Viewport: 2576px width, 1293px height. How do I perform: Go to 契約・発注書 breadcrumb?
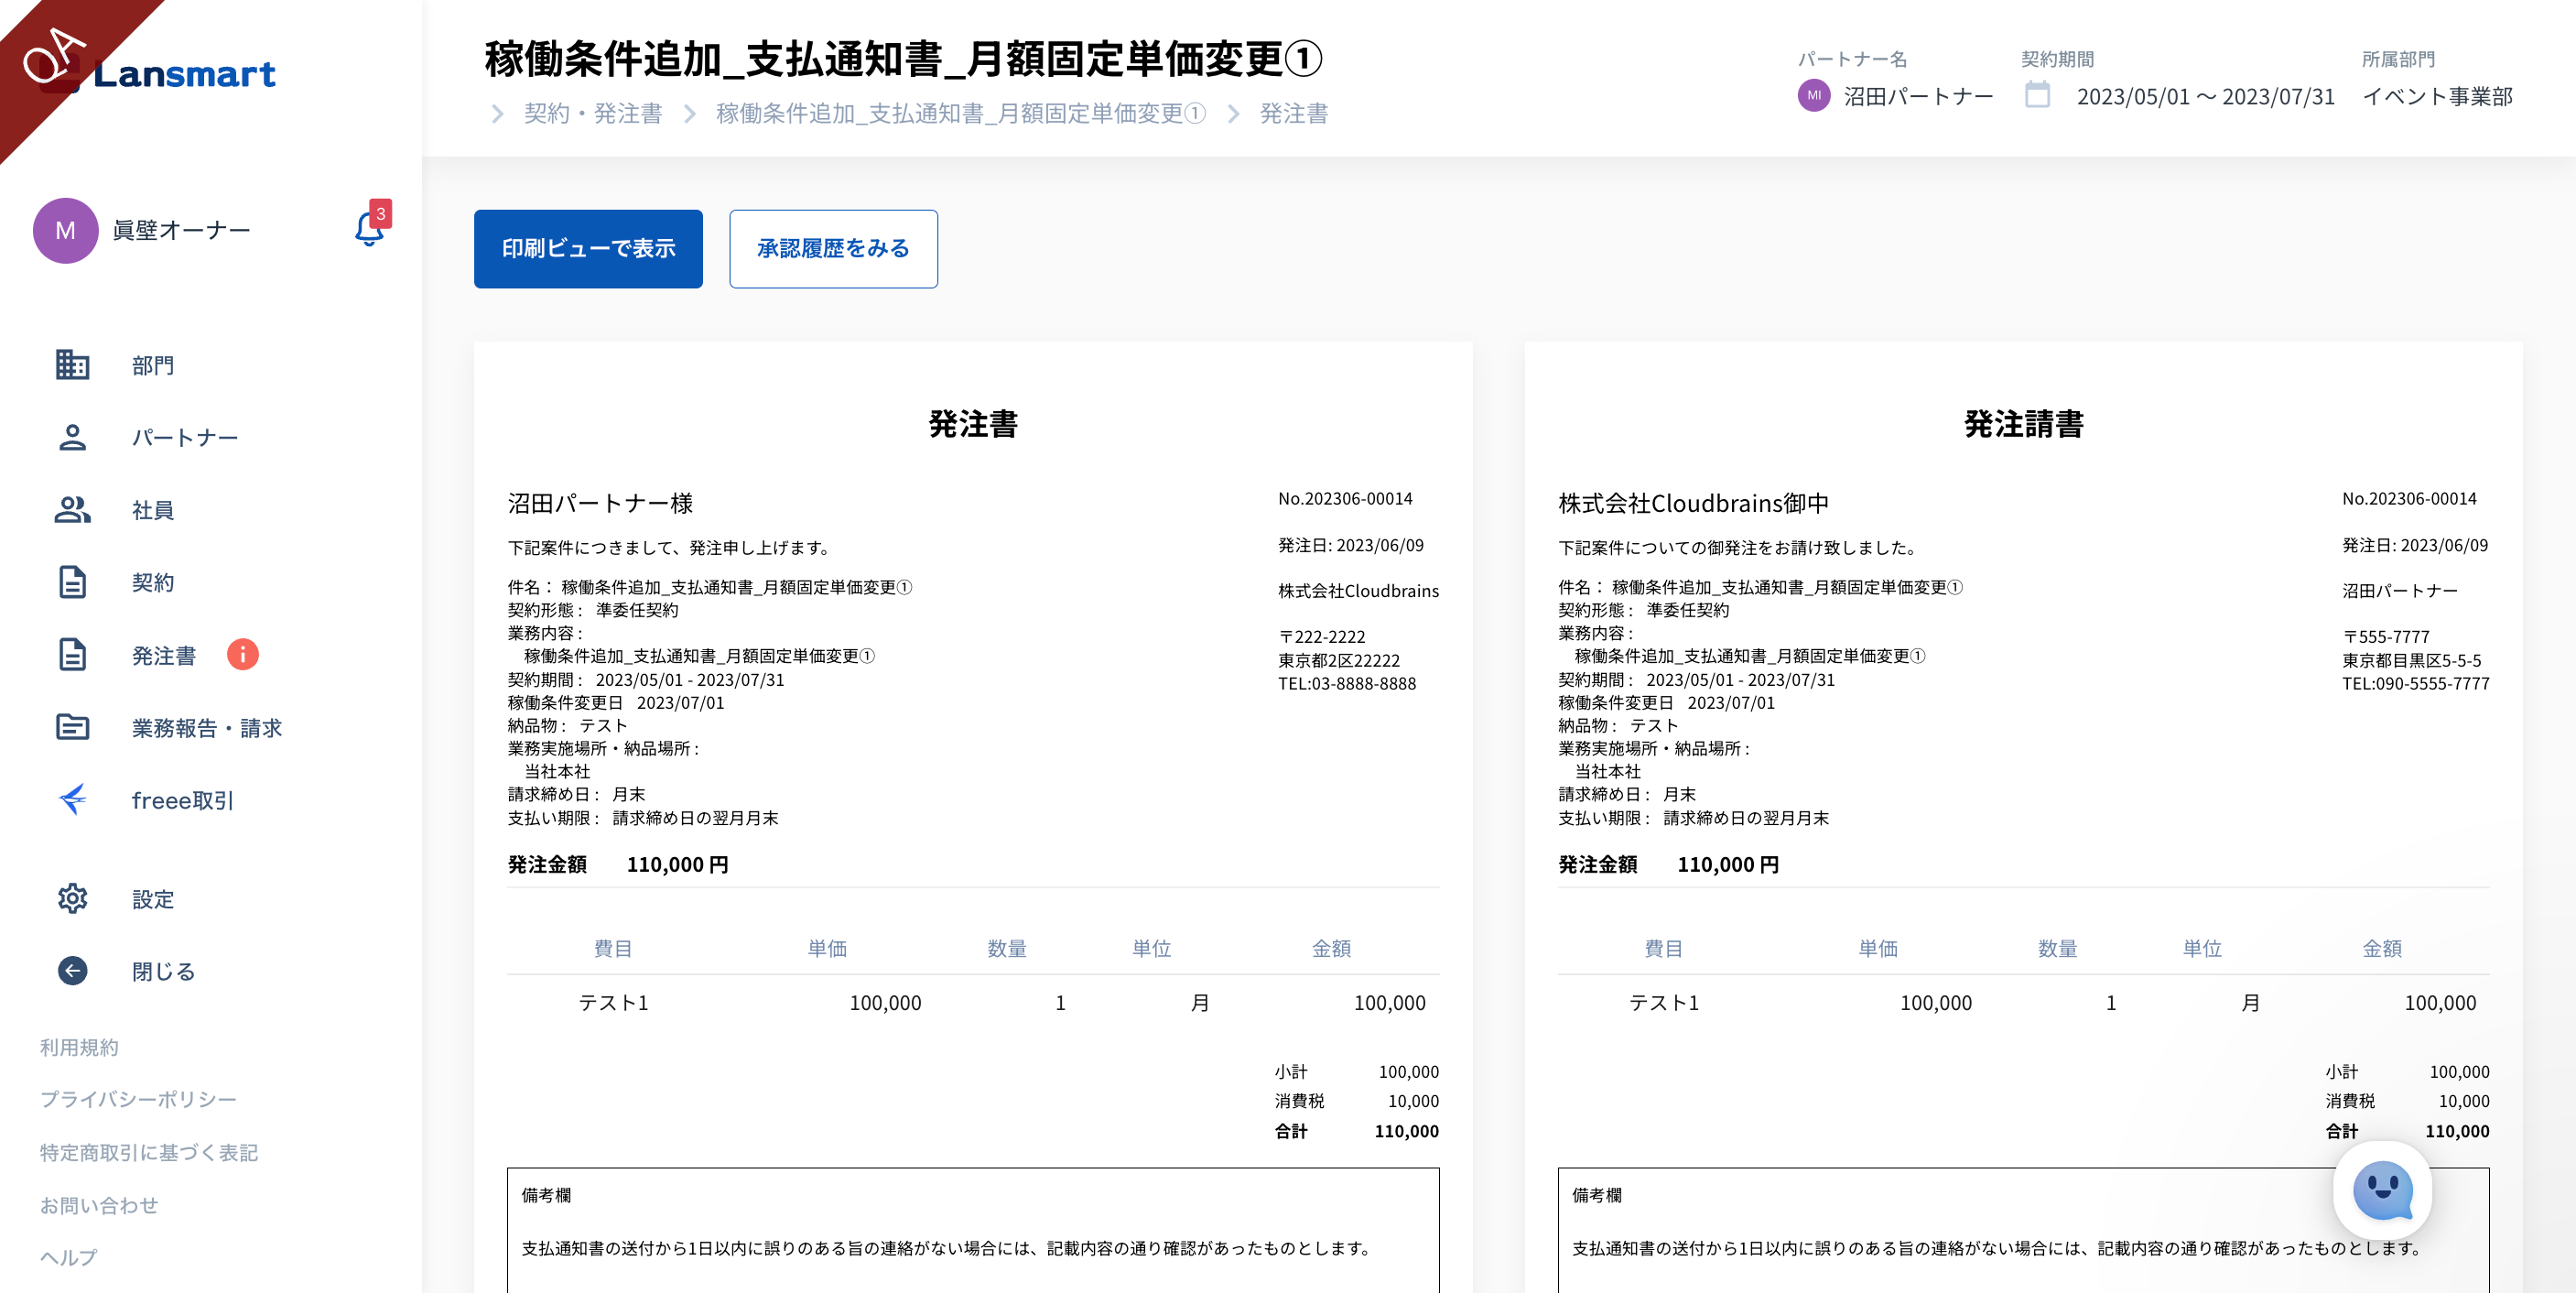pos(593,113)
